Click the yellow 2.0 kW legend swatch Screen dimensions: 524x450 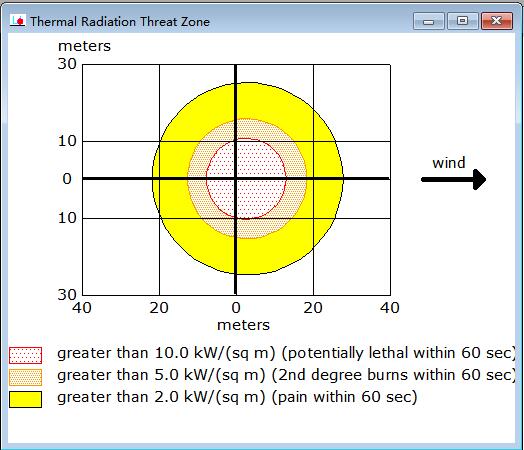click(25, 399)
